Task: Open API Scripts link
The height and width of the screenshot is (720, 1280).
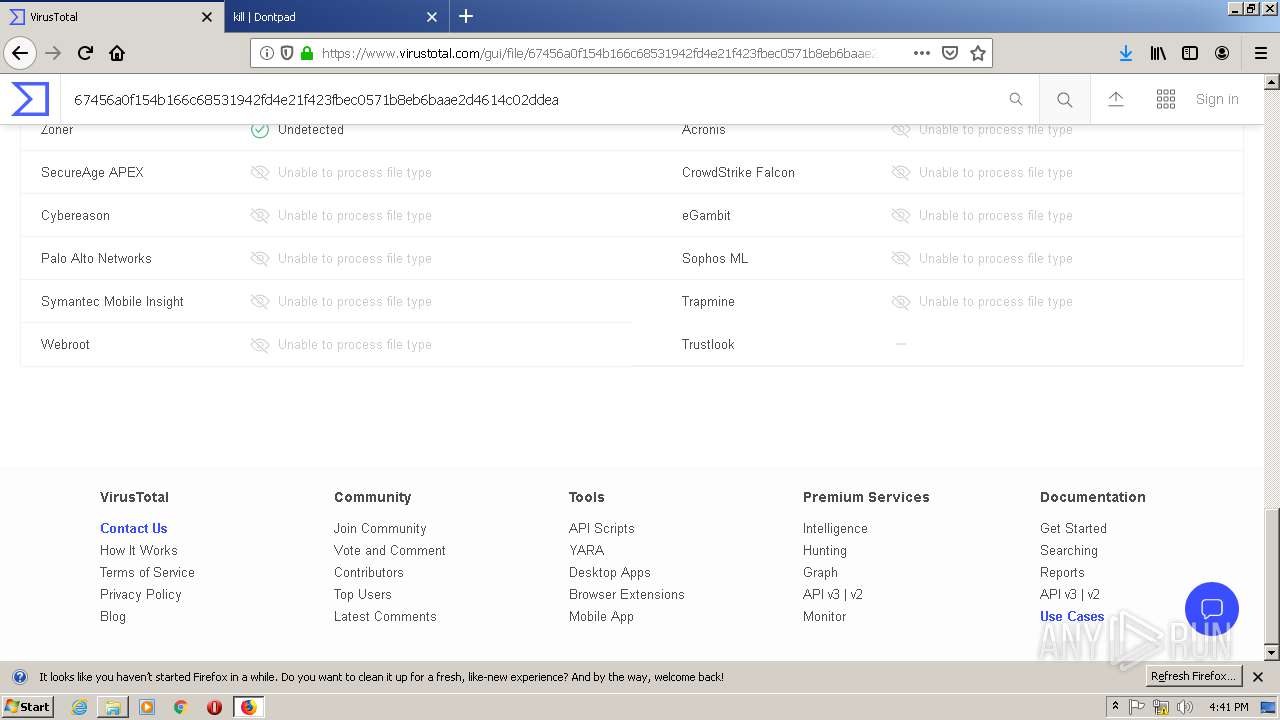Action: coord(602,528)
